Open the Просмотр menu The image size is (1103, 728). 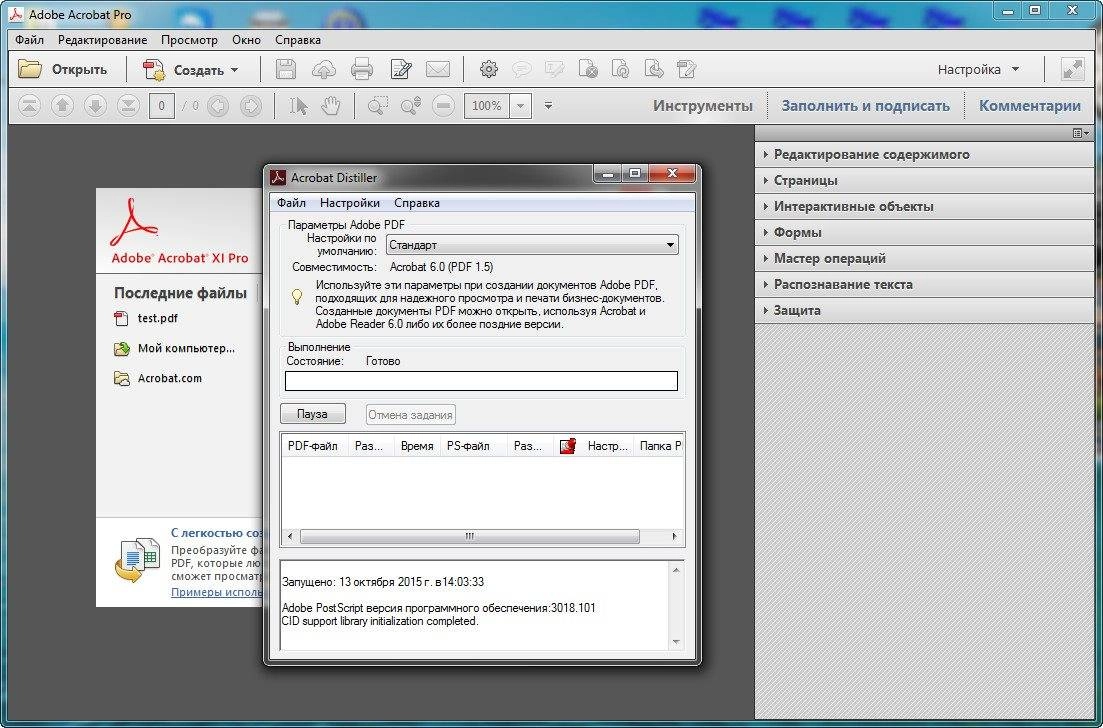pyautogui.click(x=189, y=40)
